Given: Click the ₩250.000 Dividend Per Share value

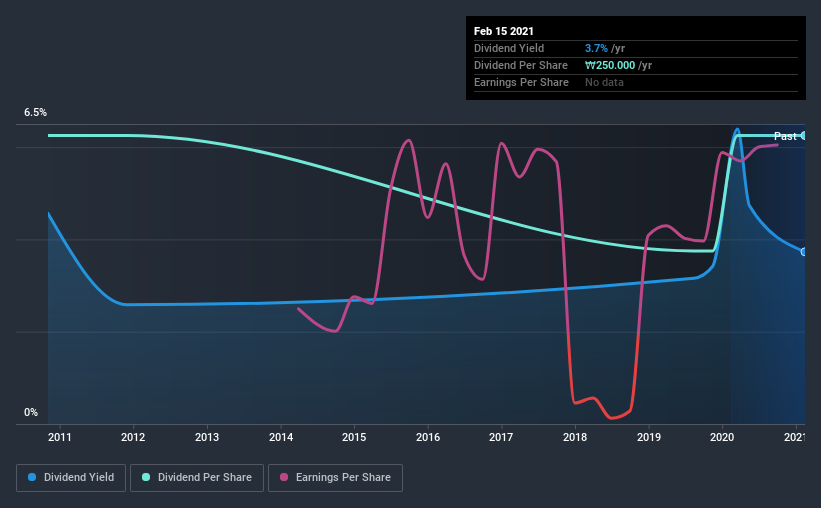Looking at the screenshot, I should click(610, 65).
